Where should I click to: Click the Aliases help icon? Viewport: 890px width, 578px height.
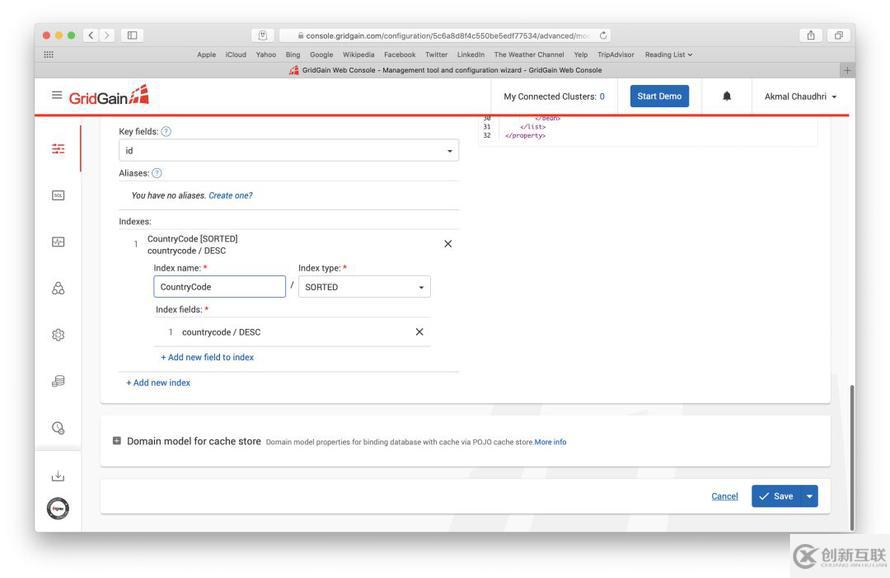point(157,173)
